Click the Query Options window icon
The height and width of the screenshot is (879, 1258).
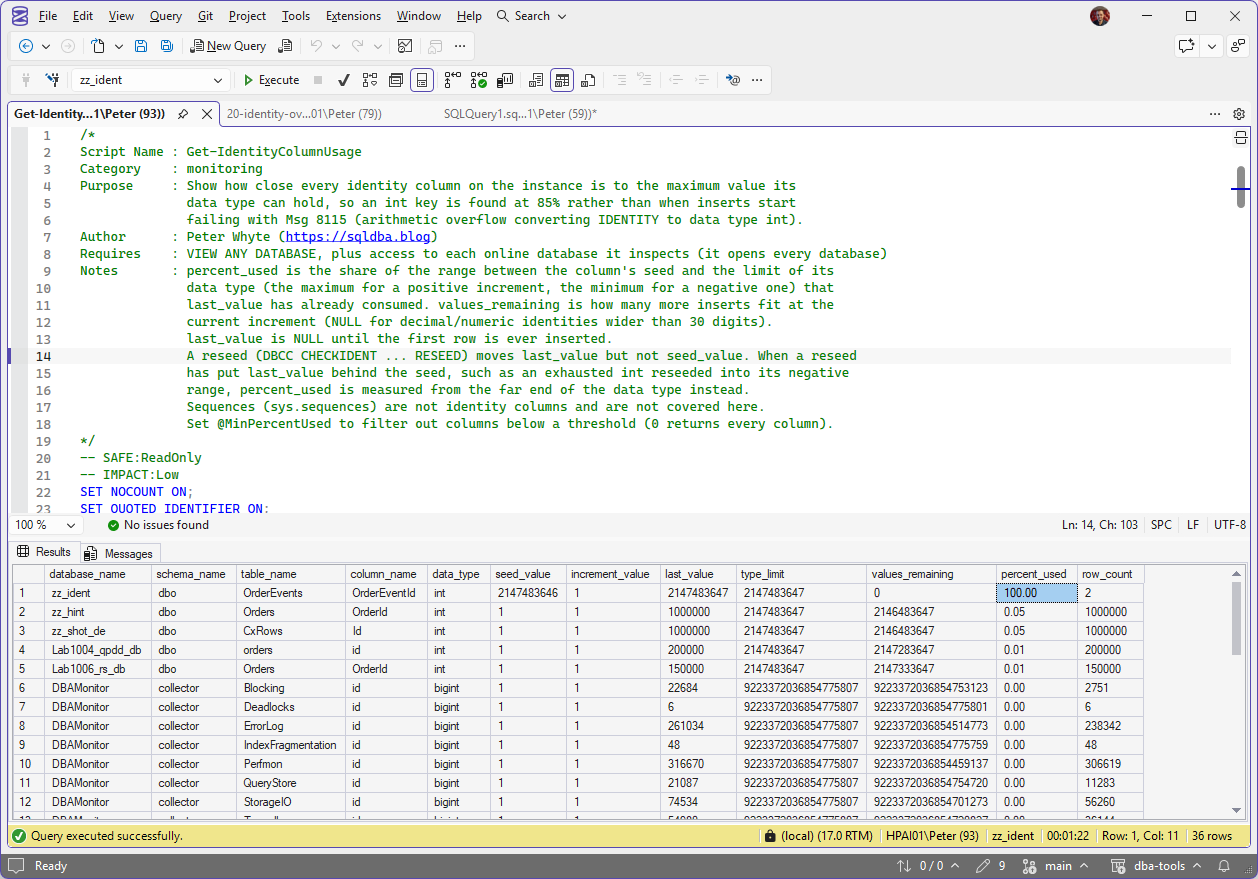396,80
